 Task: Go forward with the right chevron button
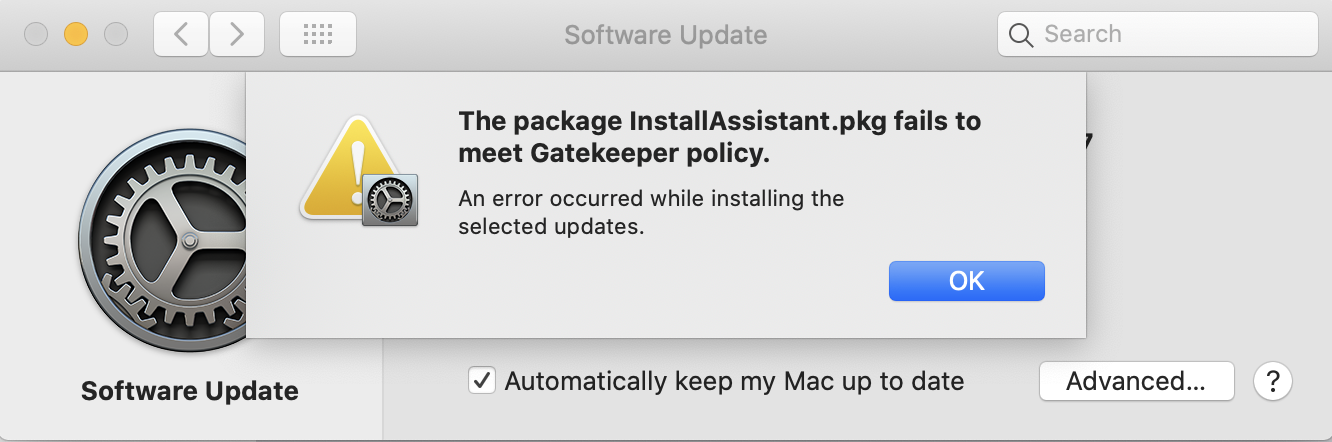pos(237,35)
